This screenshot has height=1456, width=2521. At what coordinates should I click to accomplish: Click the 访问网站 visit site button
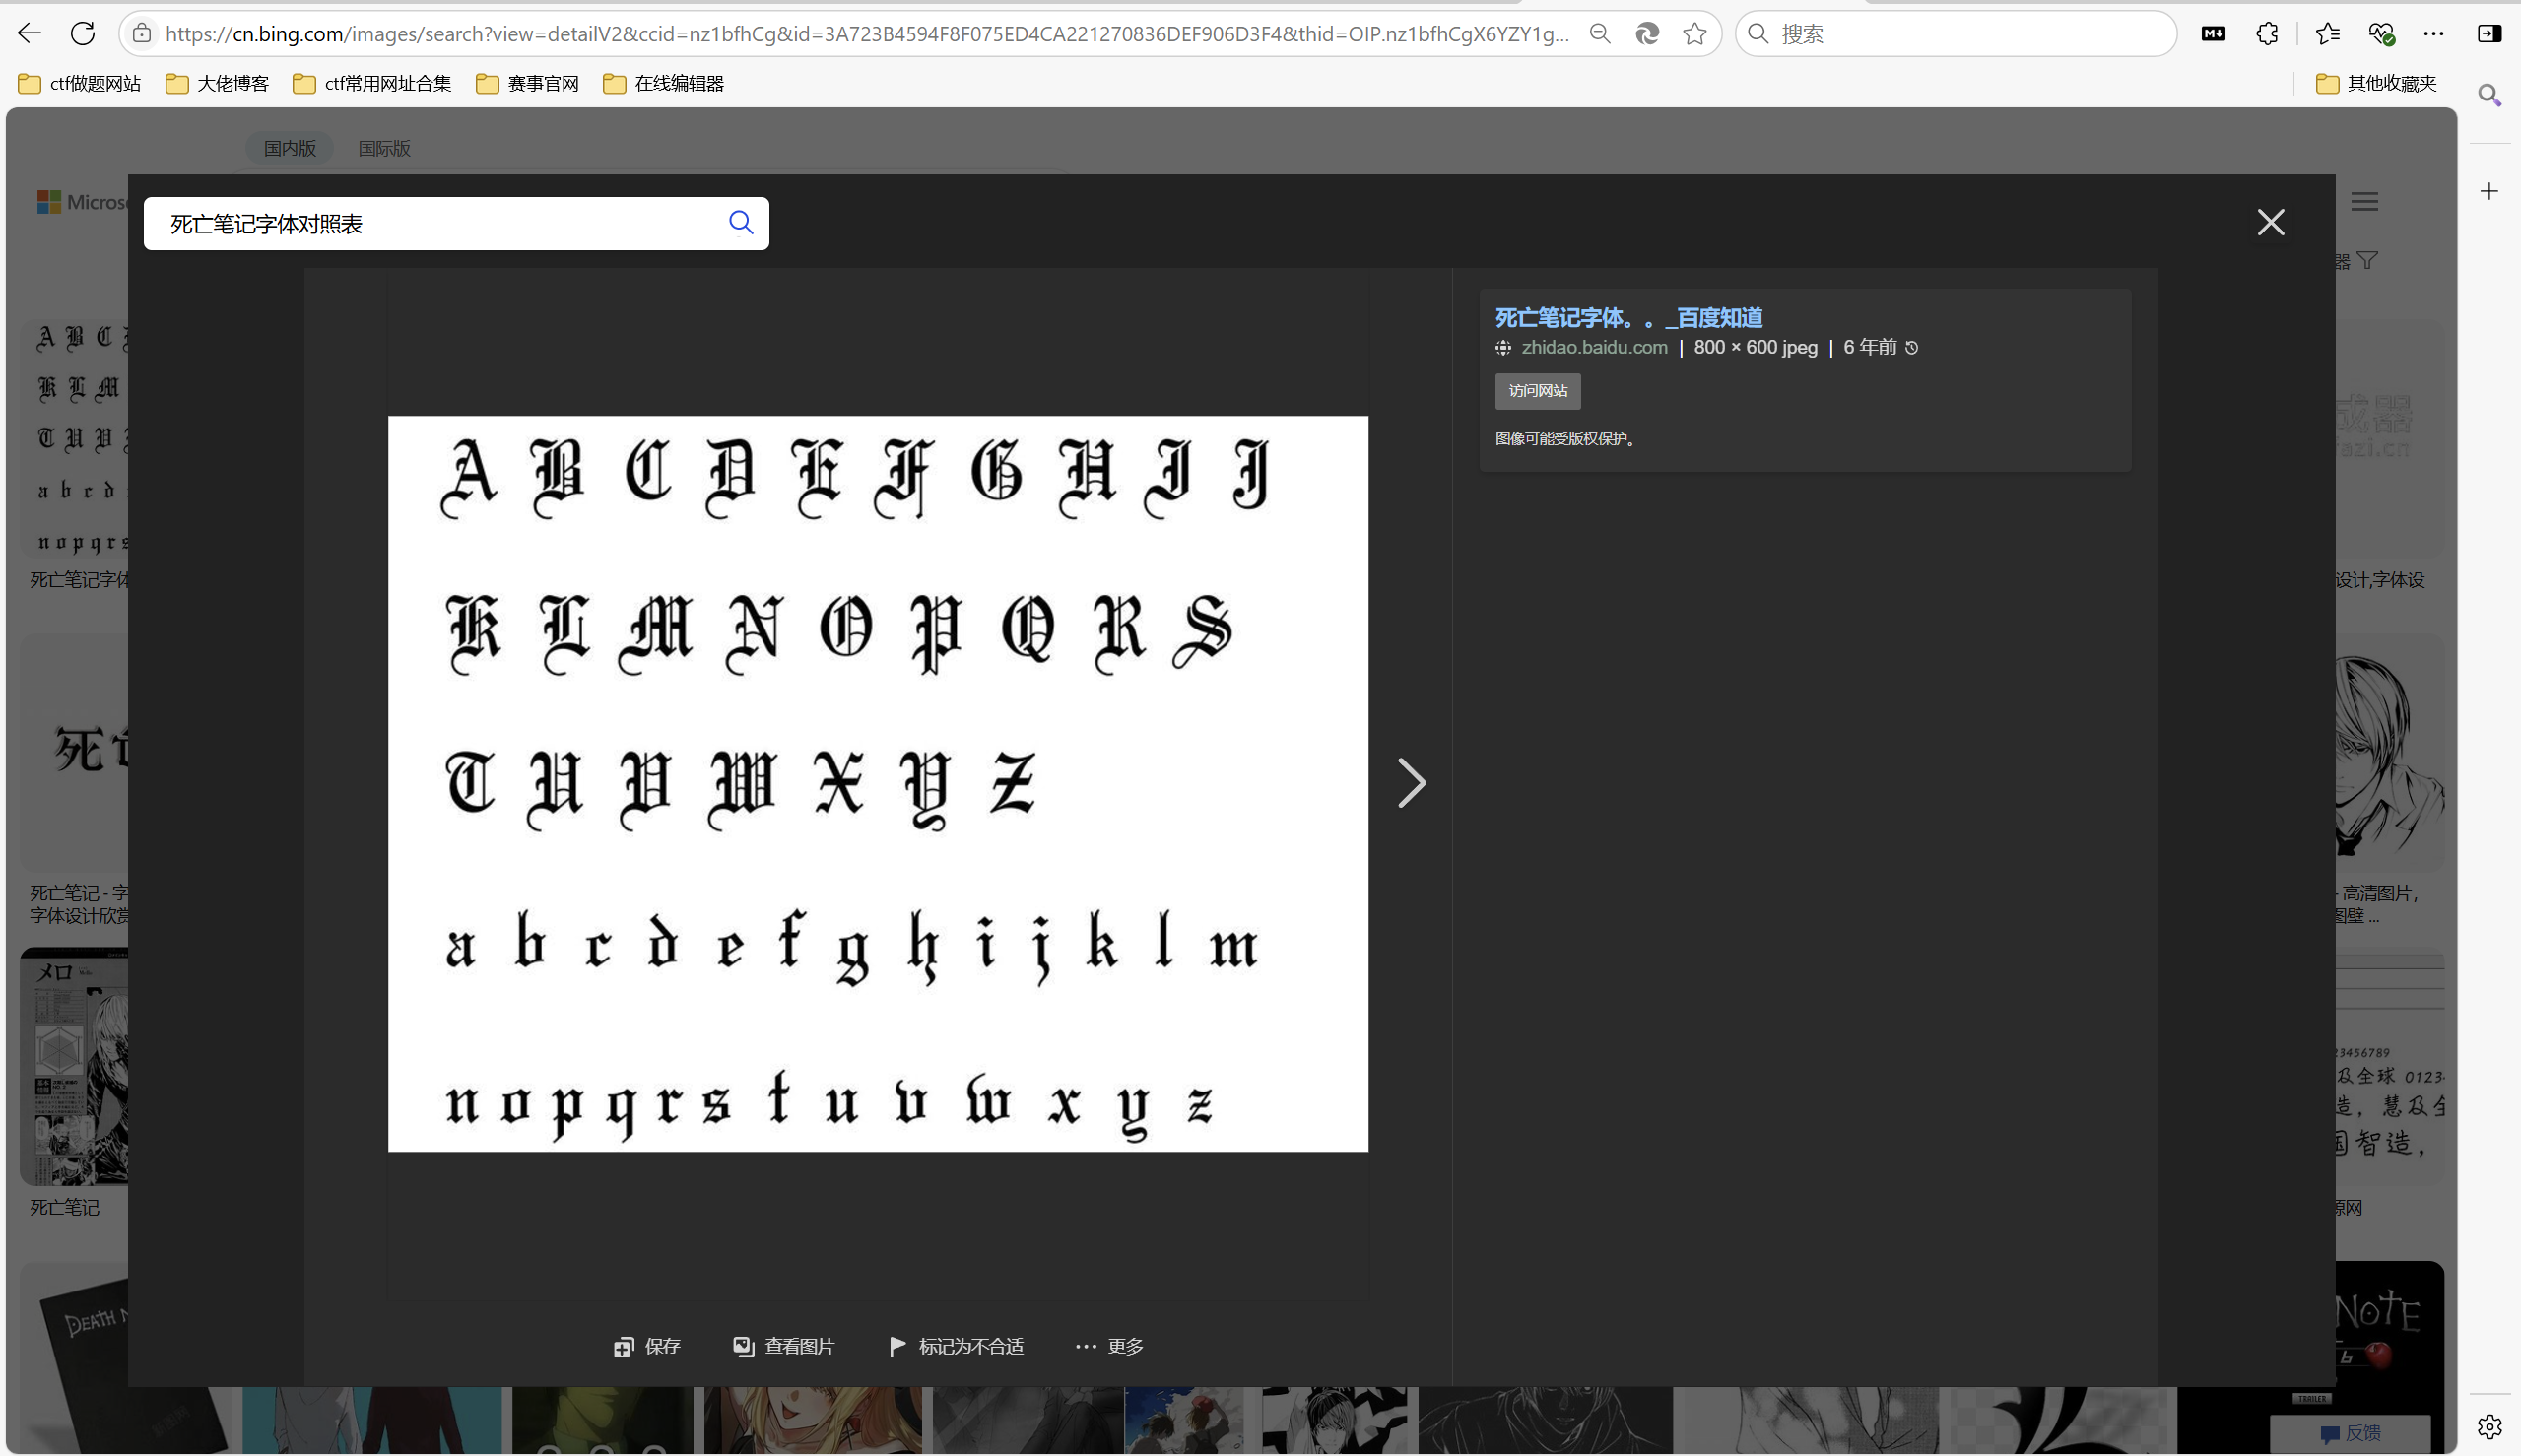pos(1538,391)
